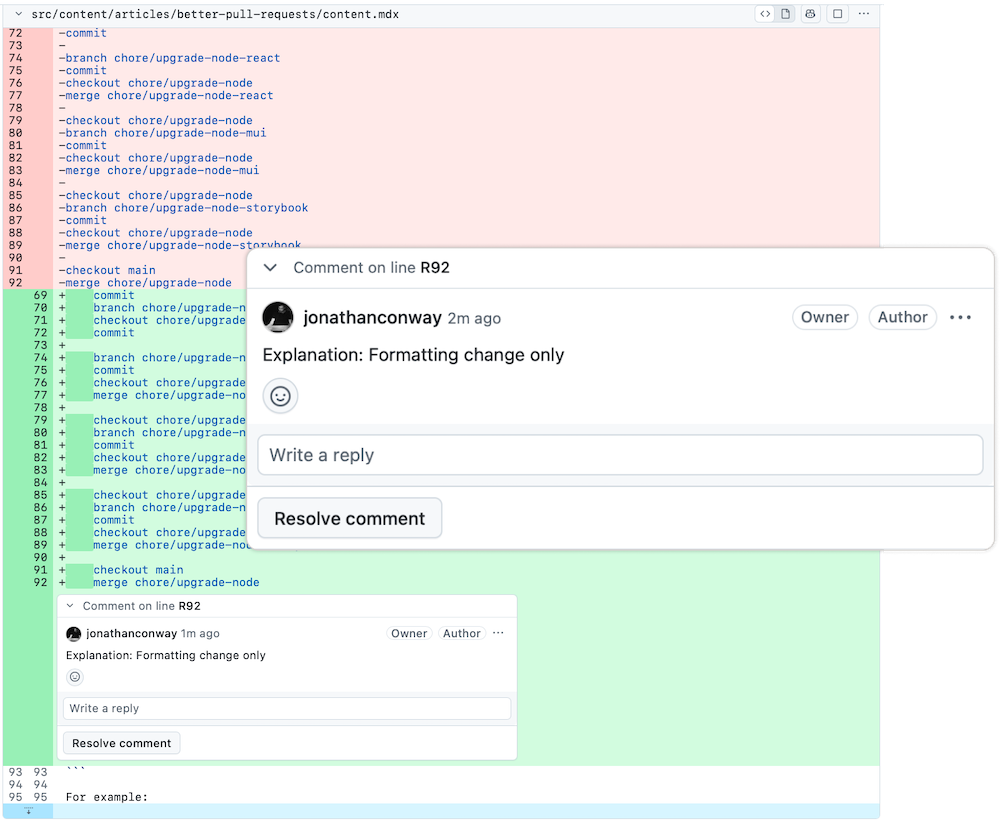Open jonathanconway profile link in inline comment
The height and width of the screenshot is (824, 1000).
(x=131, y=633)
